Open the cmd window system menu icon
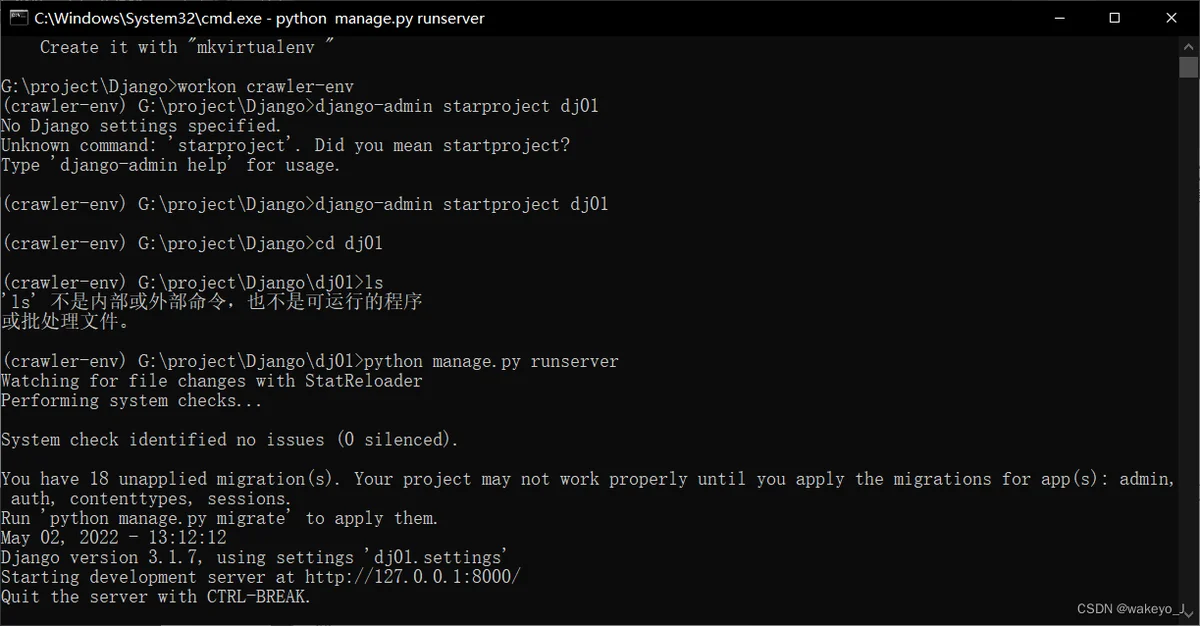Image resolution: width=1200 pixels, height=626 pixels. tap(18, 17)
